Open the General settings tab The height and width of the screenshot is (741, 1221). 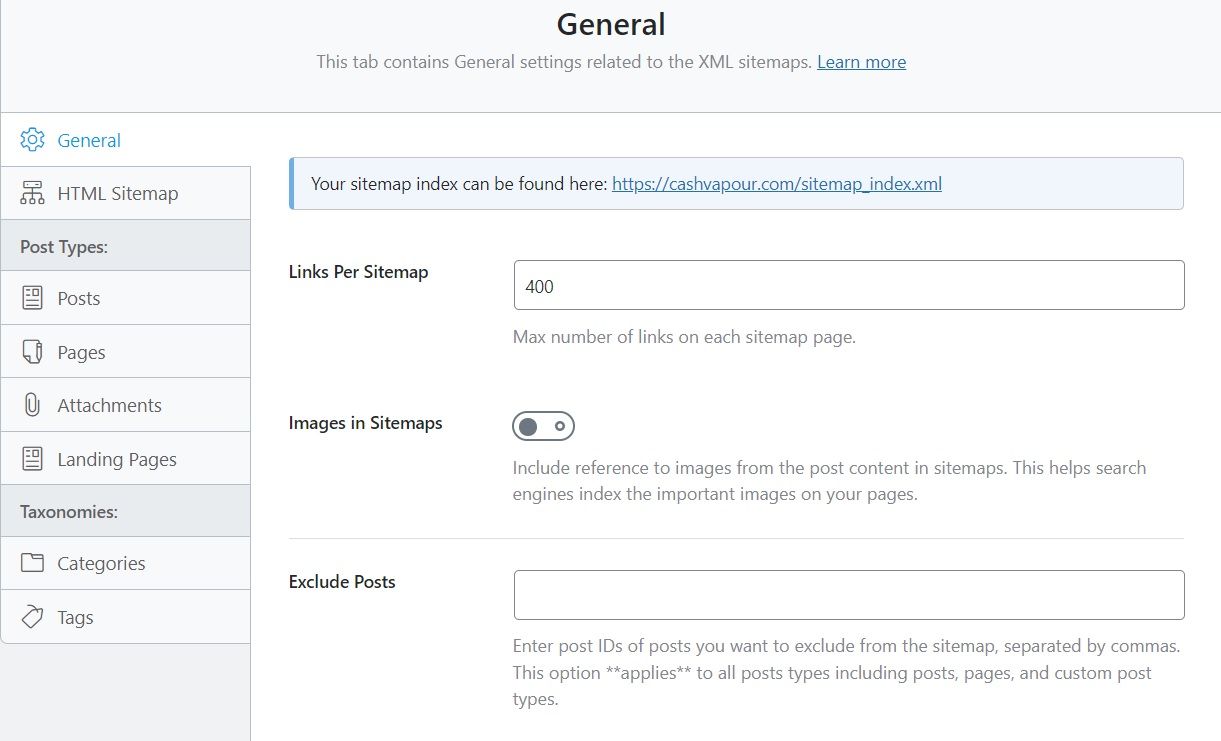click(x=89, y=141)
